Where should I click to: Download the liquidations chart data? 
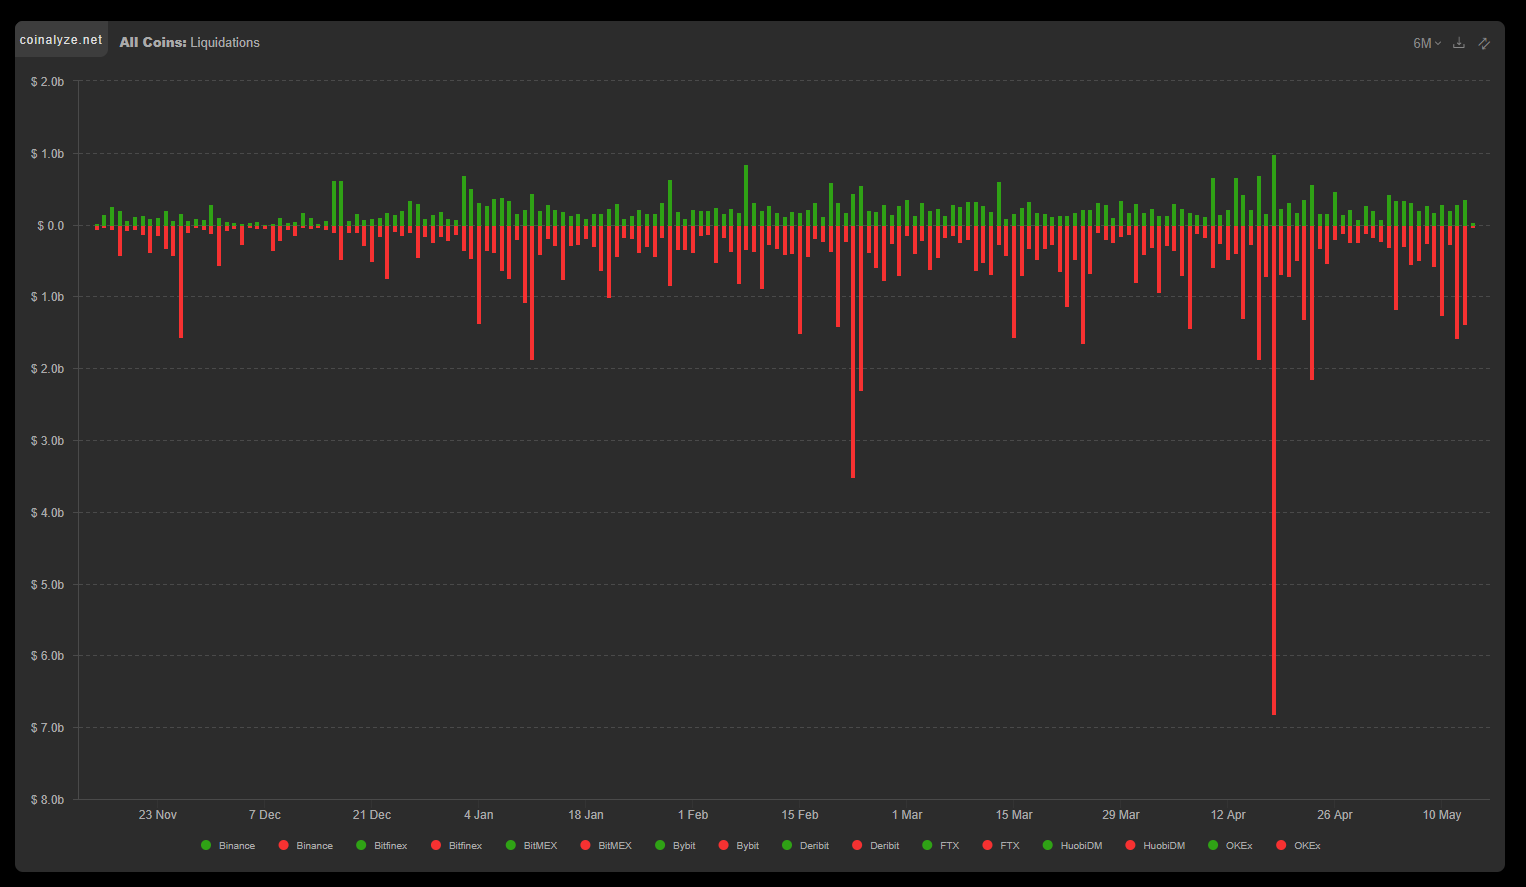pyautogui.click(x=1459, y=43)
